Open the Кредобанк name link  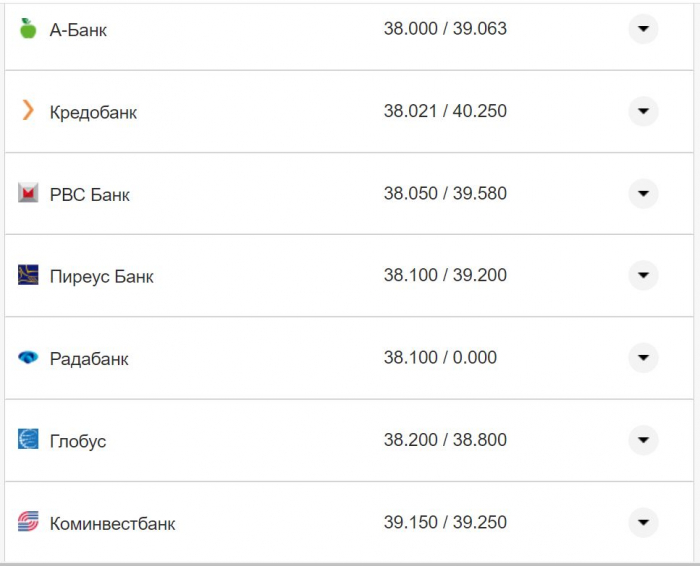coord(93,112)
